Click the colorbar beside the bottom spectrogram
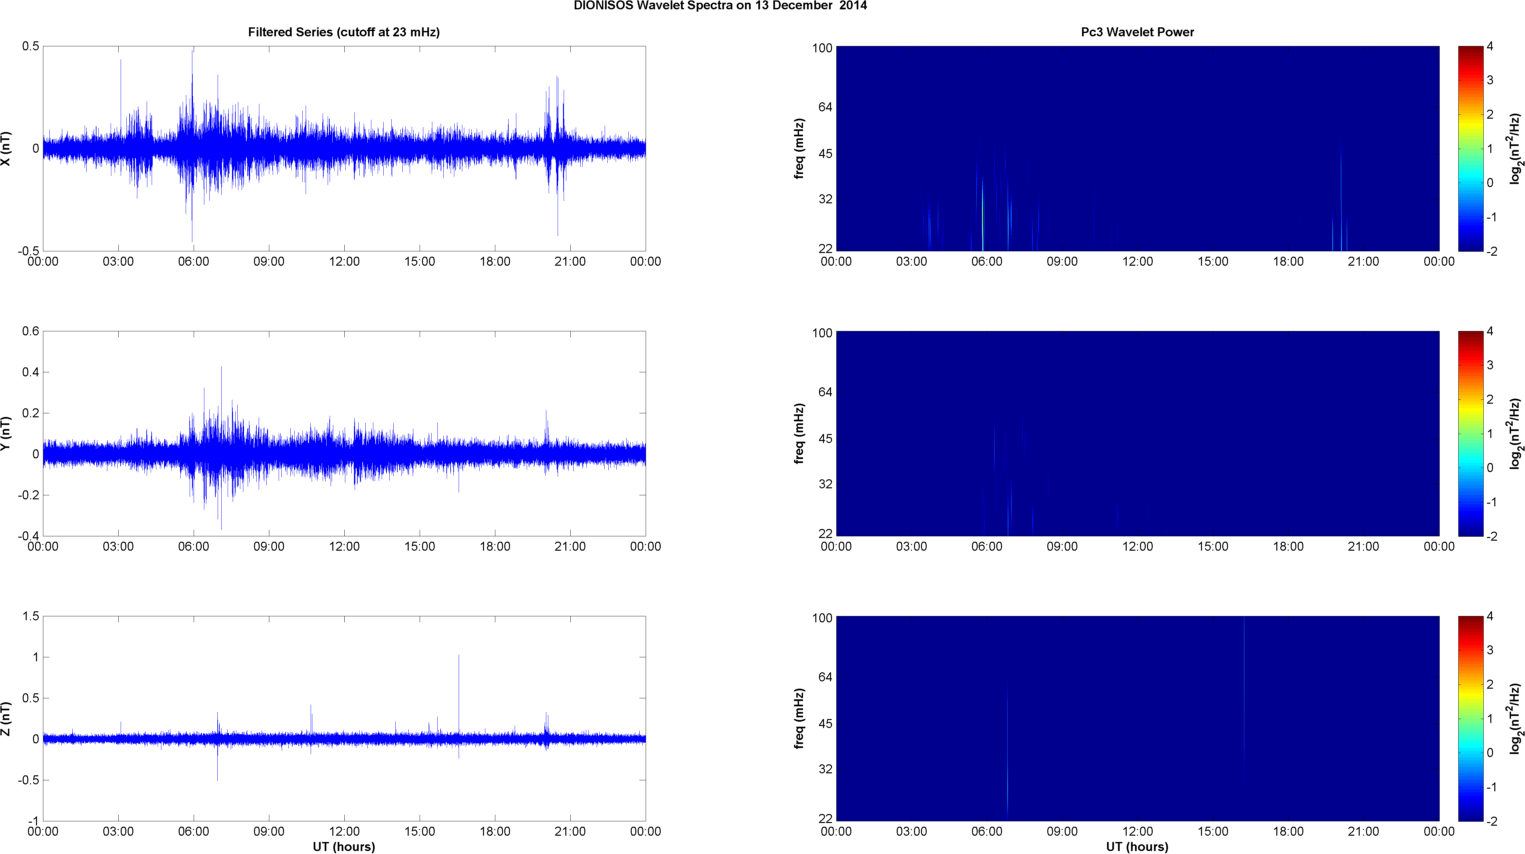This screenshot has width=1525, height=854. [1470, 718]
